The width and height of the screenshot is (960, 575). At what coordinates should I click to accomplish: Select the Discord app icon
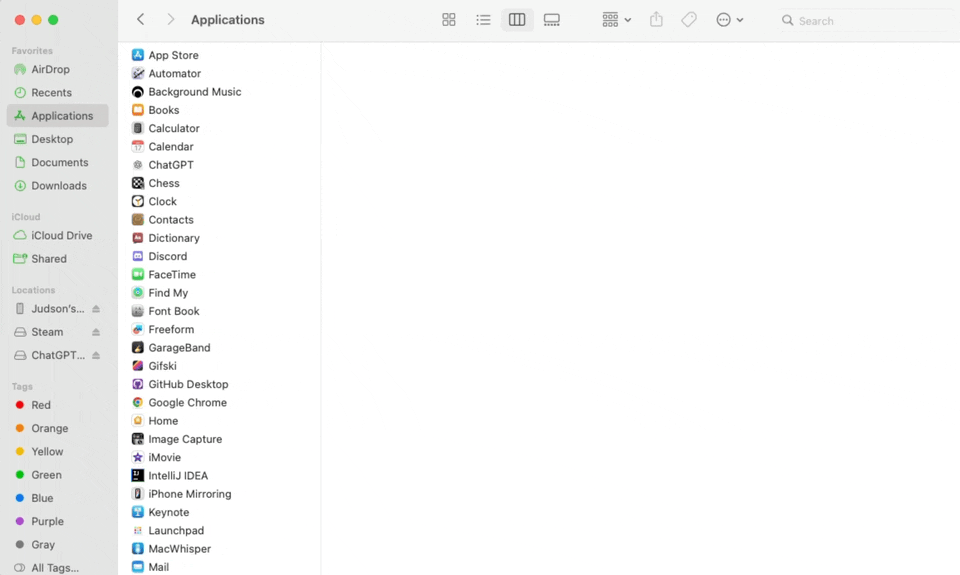pos(138,257)
